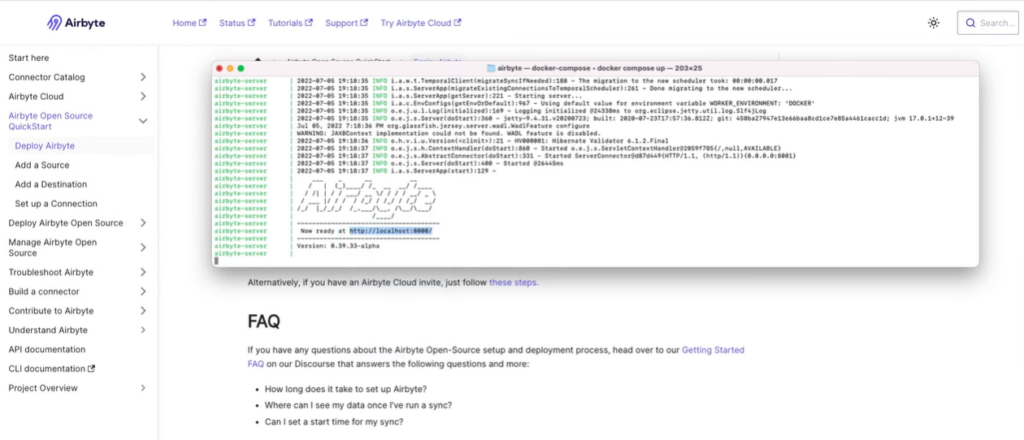Expand Project Overview chevron
1024x440 pixels.
coord(143,388)
